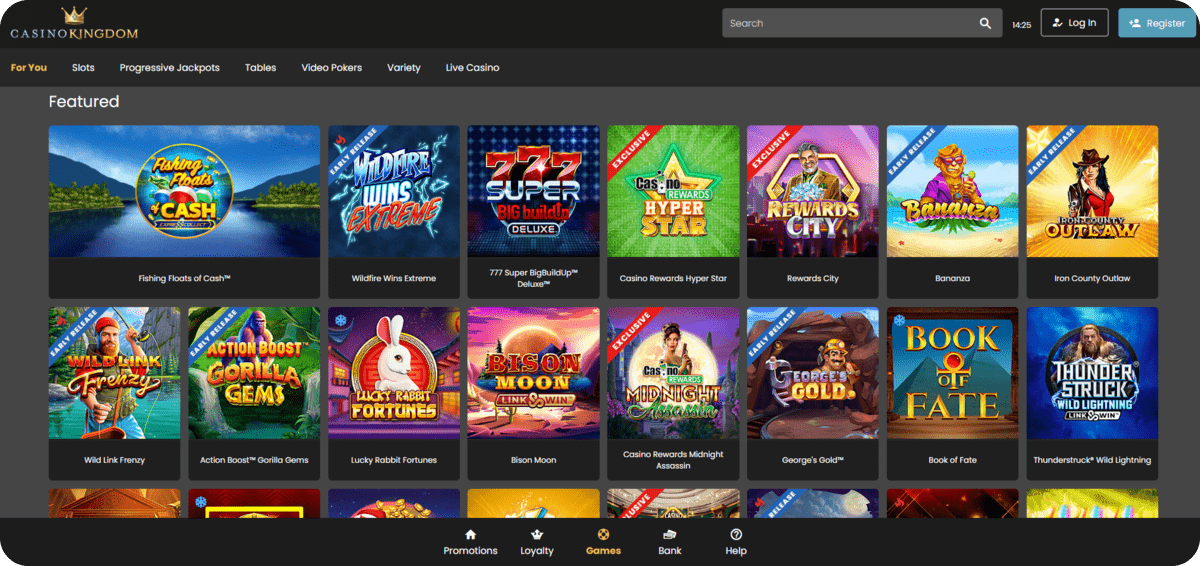1200x566 pixels.
Task: Open the Progressive Jackpots tab
Action: tap(169, 68)
